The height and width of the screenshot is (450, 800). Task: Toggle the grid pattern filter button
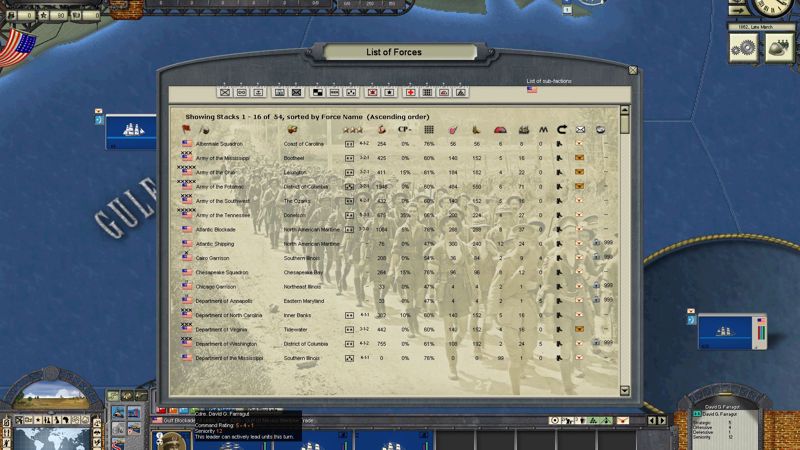click(427, 92)
